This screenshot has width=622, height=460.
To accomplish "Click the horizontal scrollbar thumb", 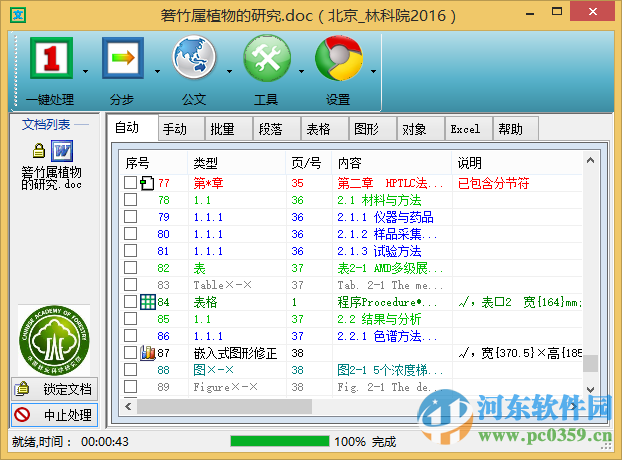I will [224, 406].
